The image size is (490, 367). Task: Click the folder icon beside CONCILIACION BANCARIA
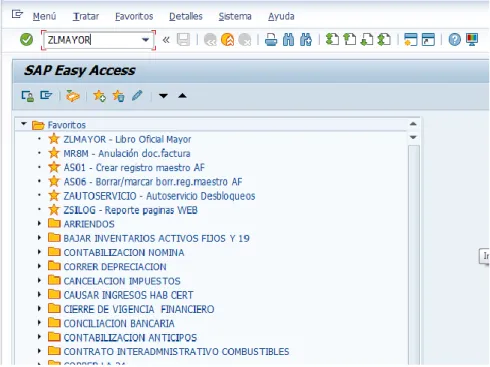(x=54, y=323)
